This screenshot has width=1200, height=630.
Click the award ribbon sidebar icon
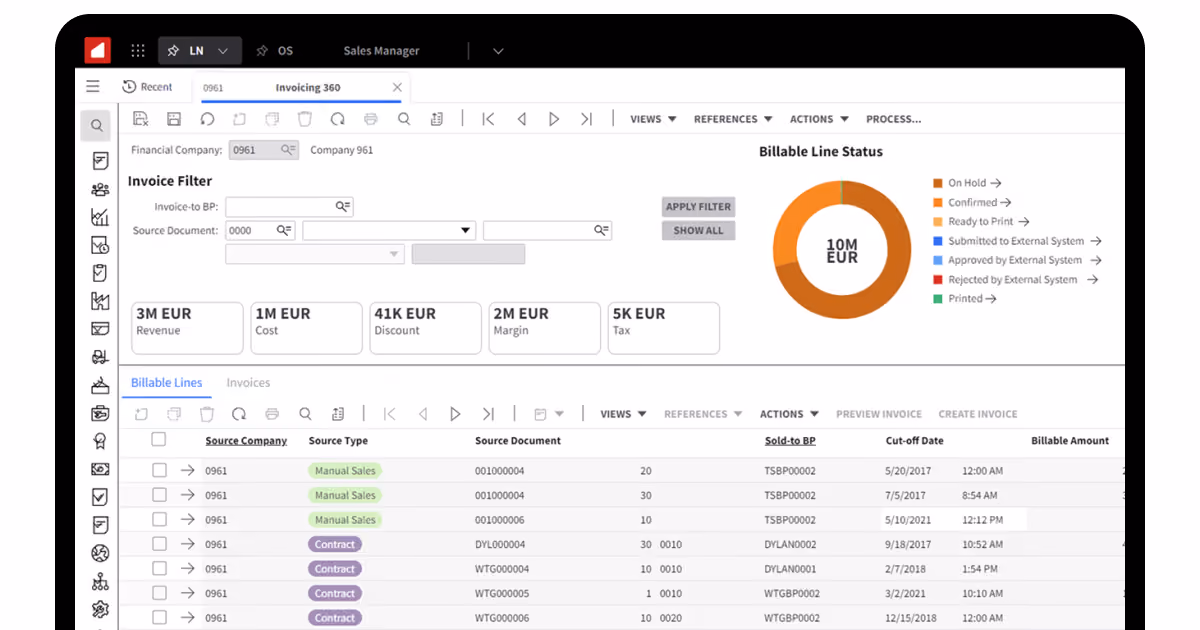[x=99, y=440]
